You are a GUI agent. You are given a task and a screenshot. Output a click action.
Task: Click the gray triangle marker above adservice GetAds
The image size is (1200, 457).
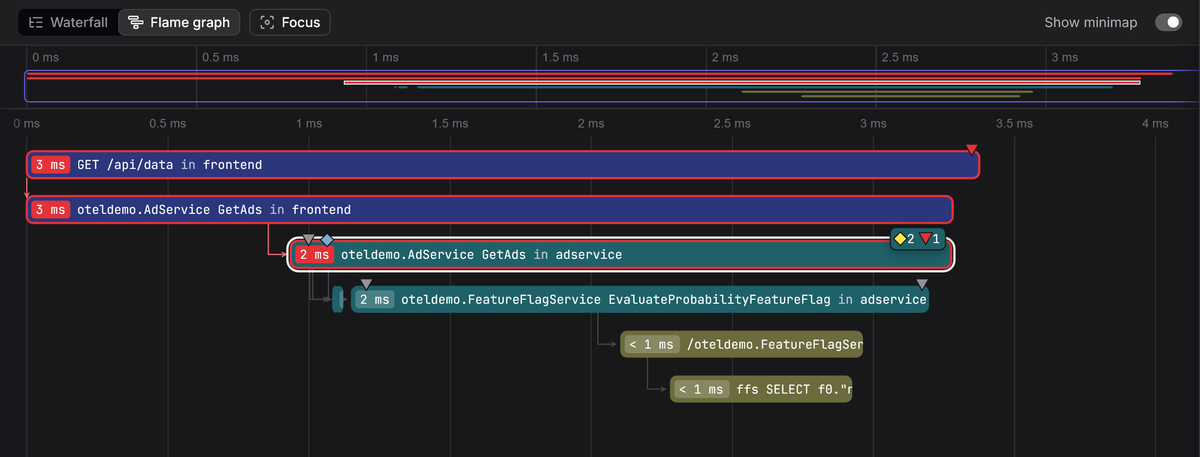coord(309,240)
